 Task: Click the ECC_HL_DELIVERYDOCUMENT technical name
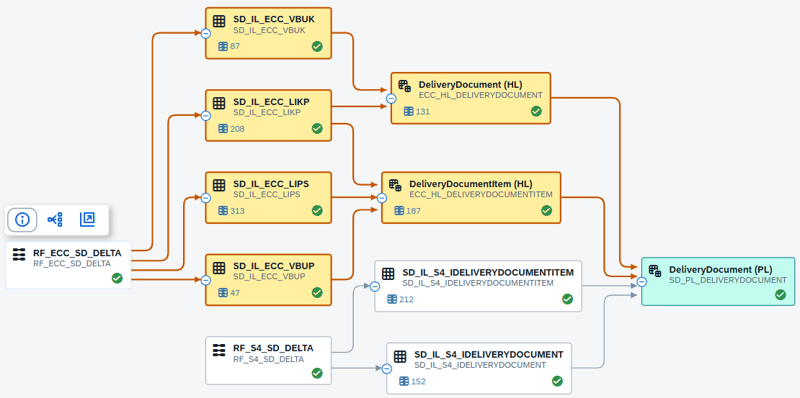480,95
